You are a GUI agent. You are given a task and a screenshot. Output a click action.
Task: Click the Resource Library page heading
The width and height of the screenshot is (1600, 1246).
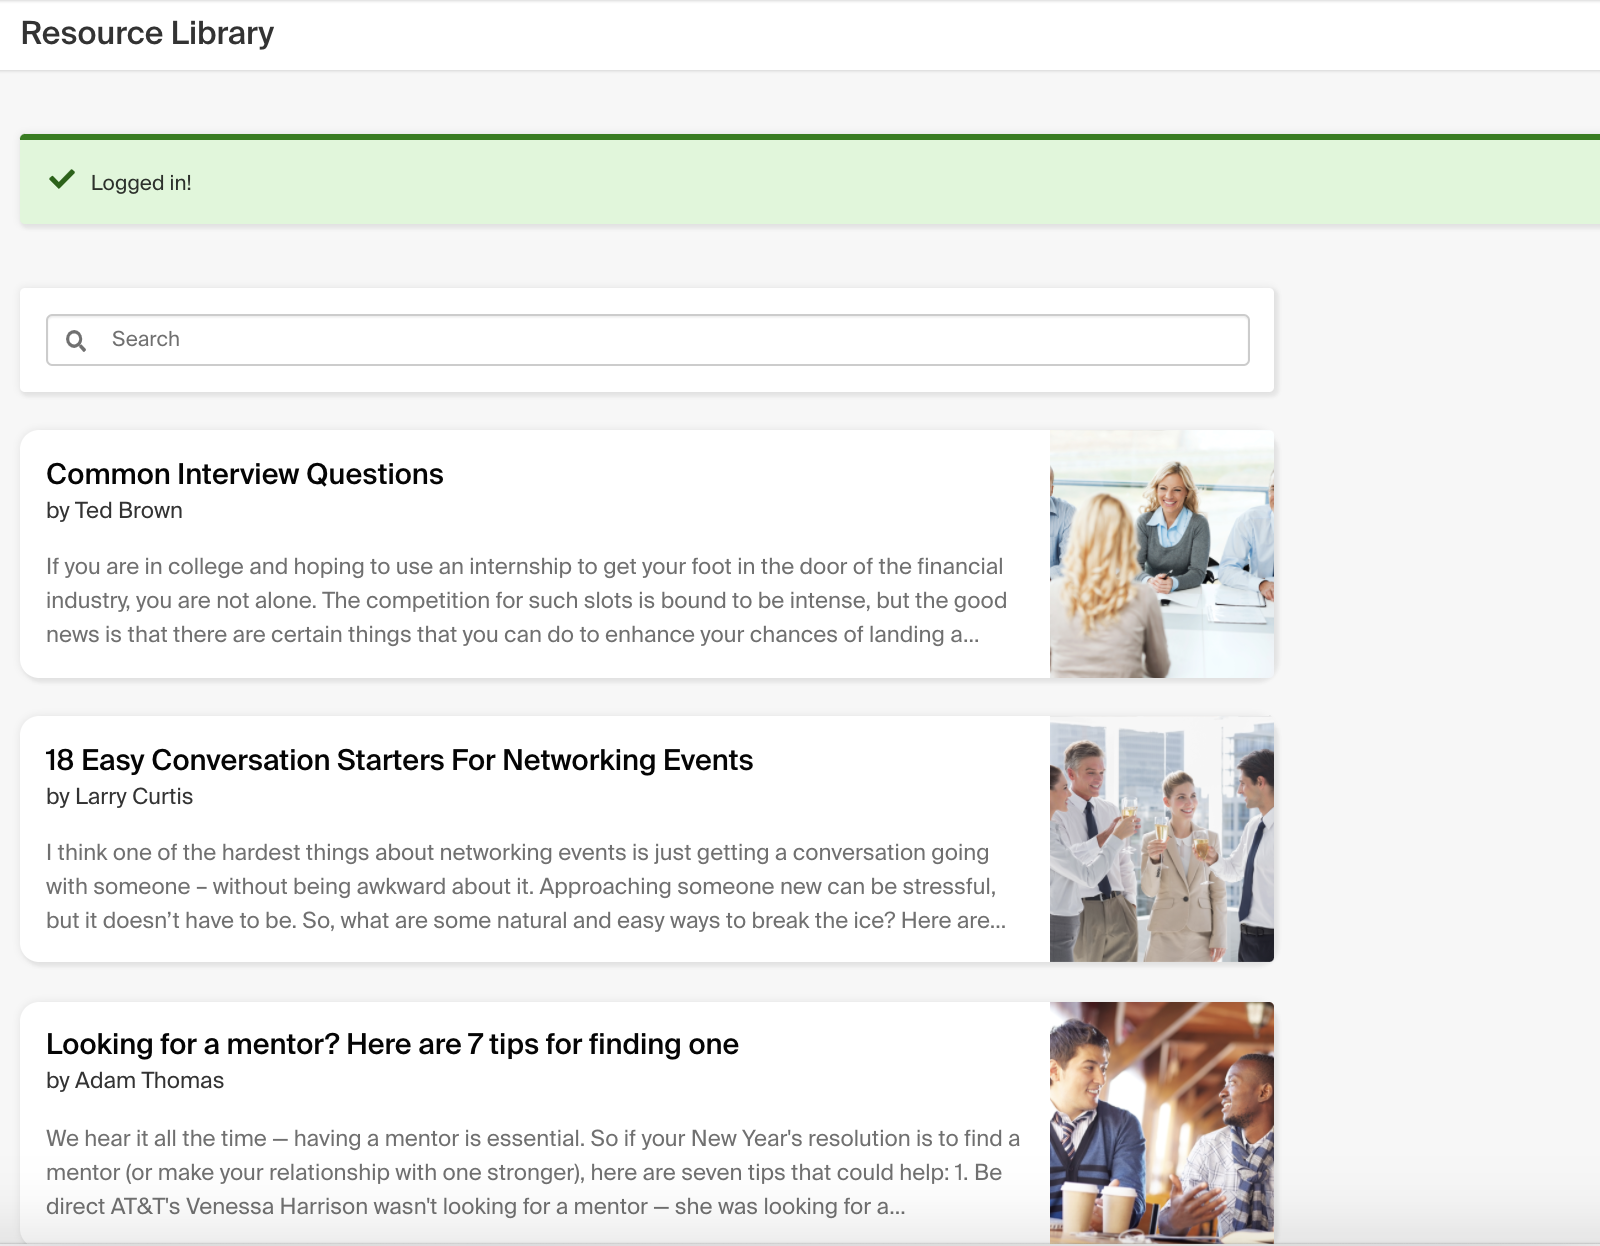[147, 33]
